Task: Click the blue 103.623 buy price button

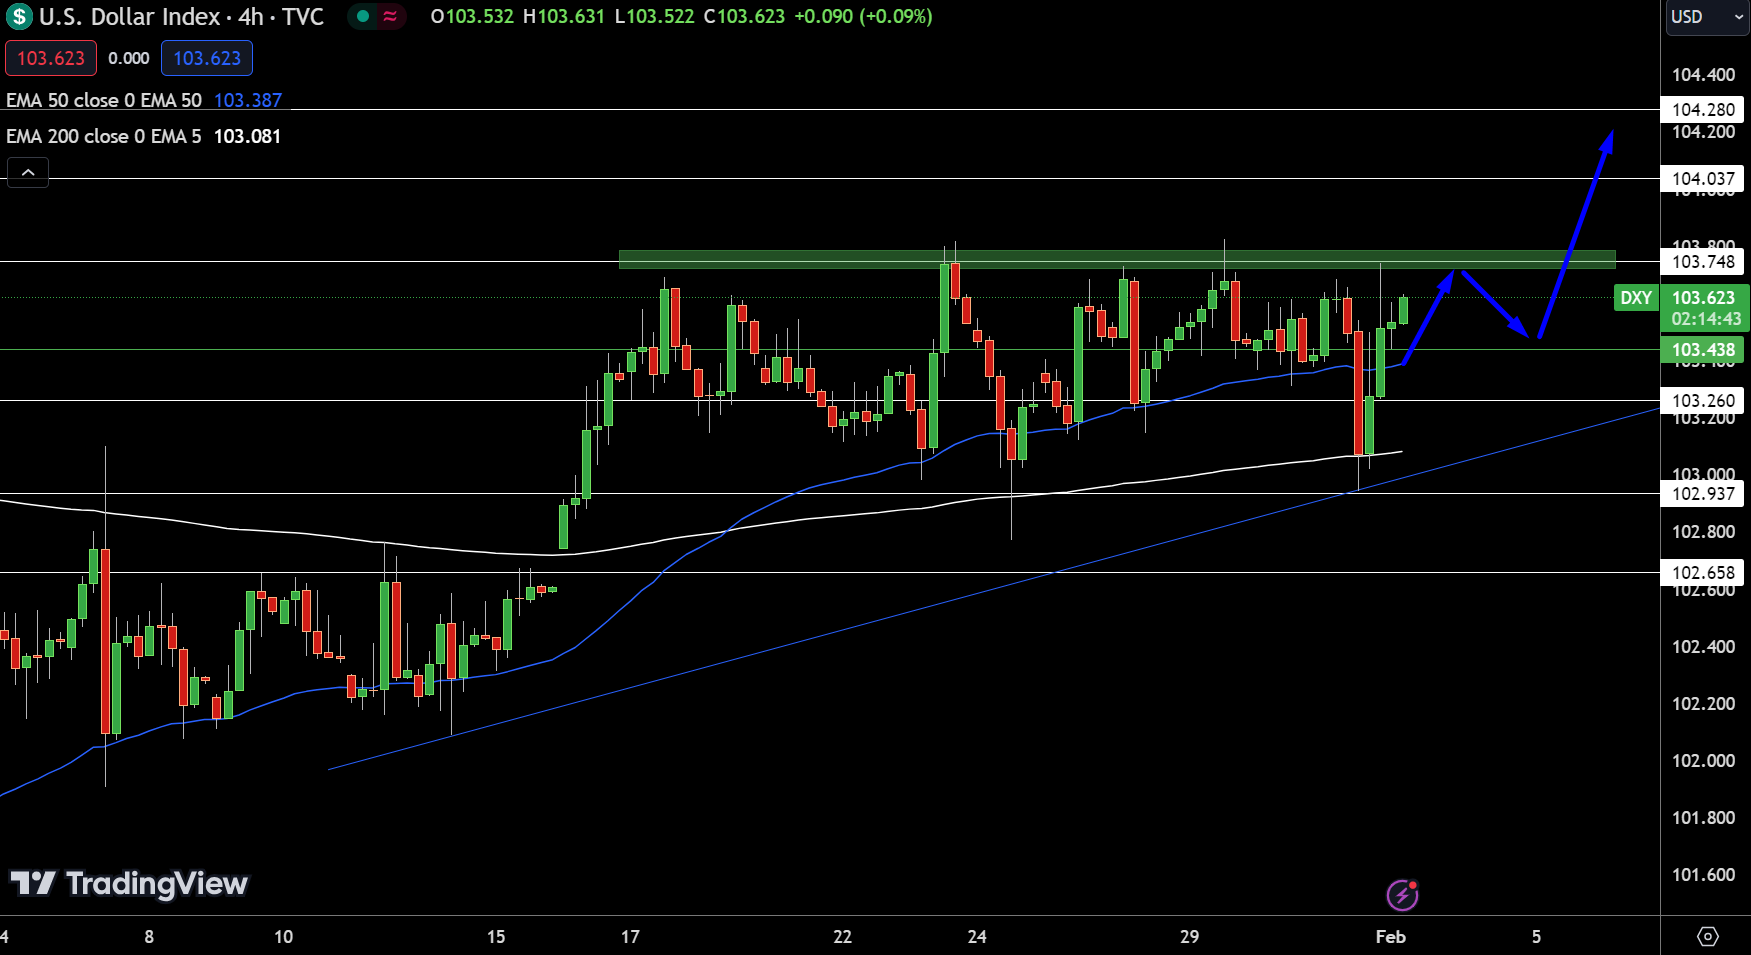Action: [x=207, y=58]
